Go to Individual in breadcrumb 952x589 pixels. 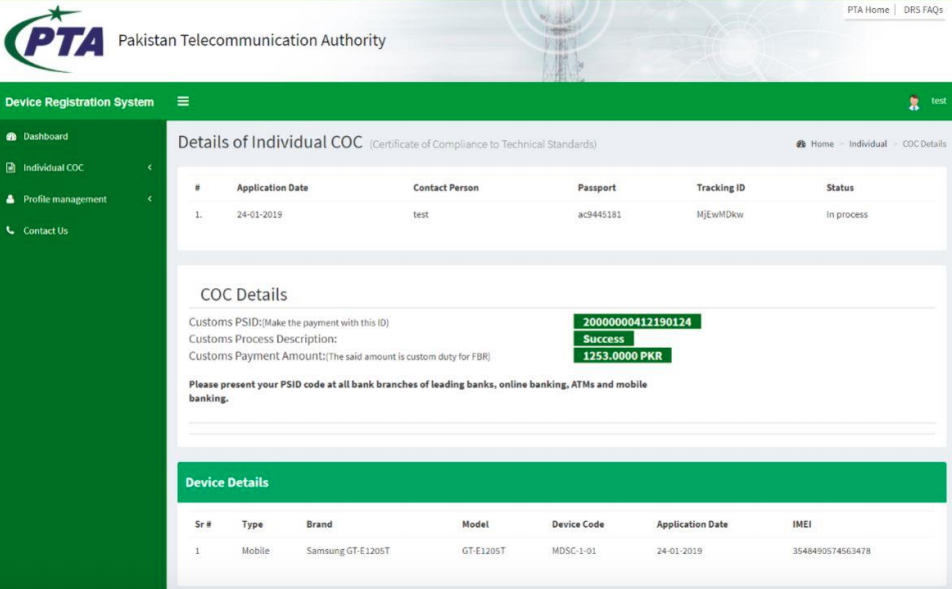point(868,144)
